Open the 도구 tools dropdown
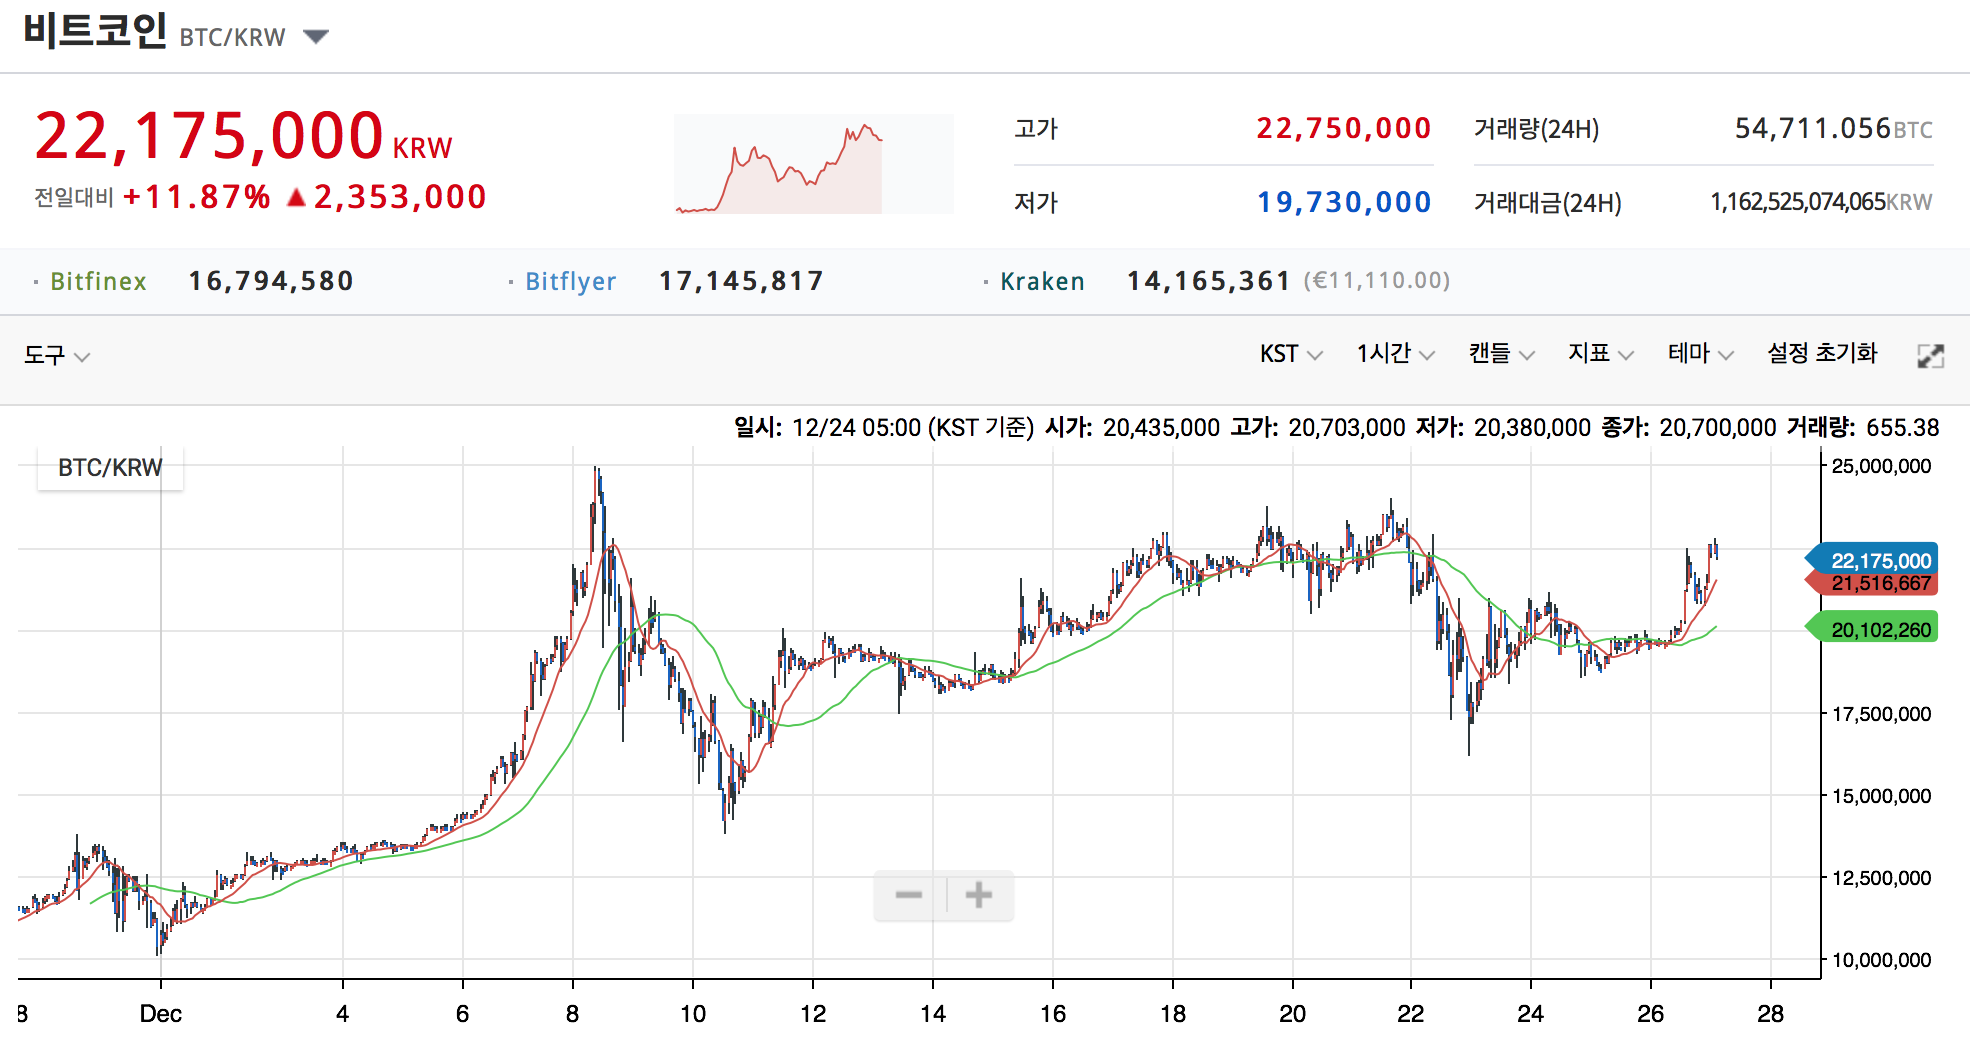1970x1038 pixels. click(56, 355)
